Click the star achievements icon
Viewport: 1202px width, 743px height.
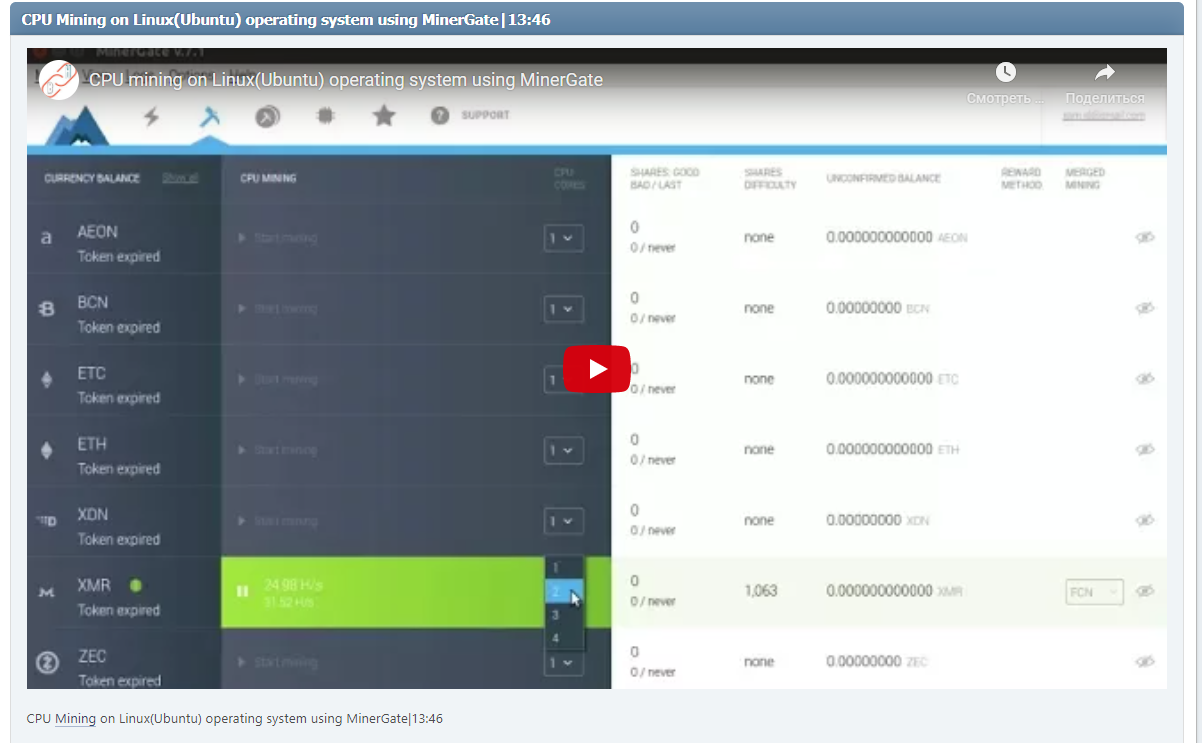pos(384,117)
